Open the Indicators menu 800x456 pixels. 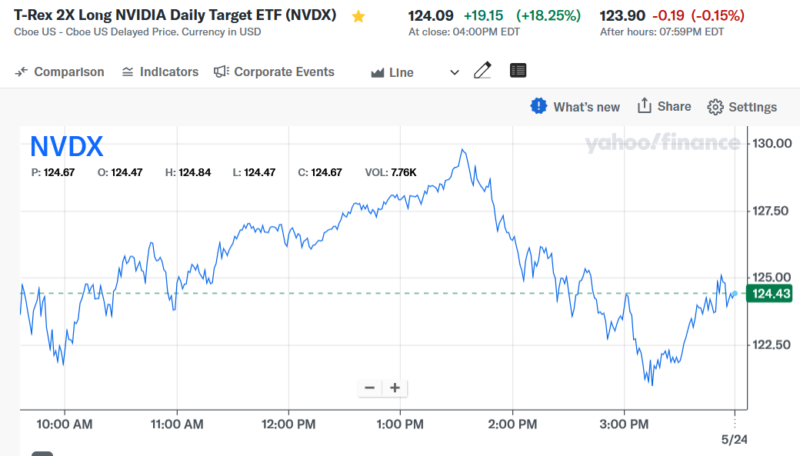pyautogui.click(x=160, y=72)
